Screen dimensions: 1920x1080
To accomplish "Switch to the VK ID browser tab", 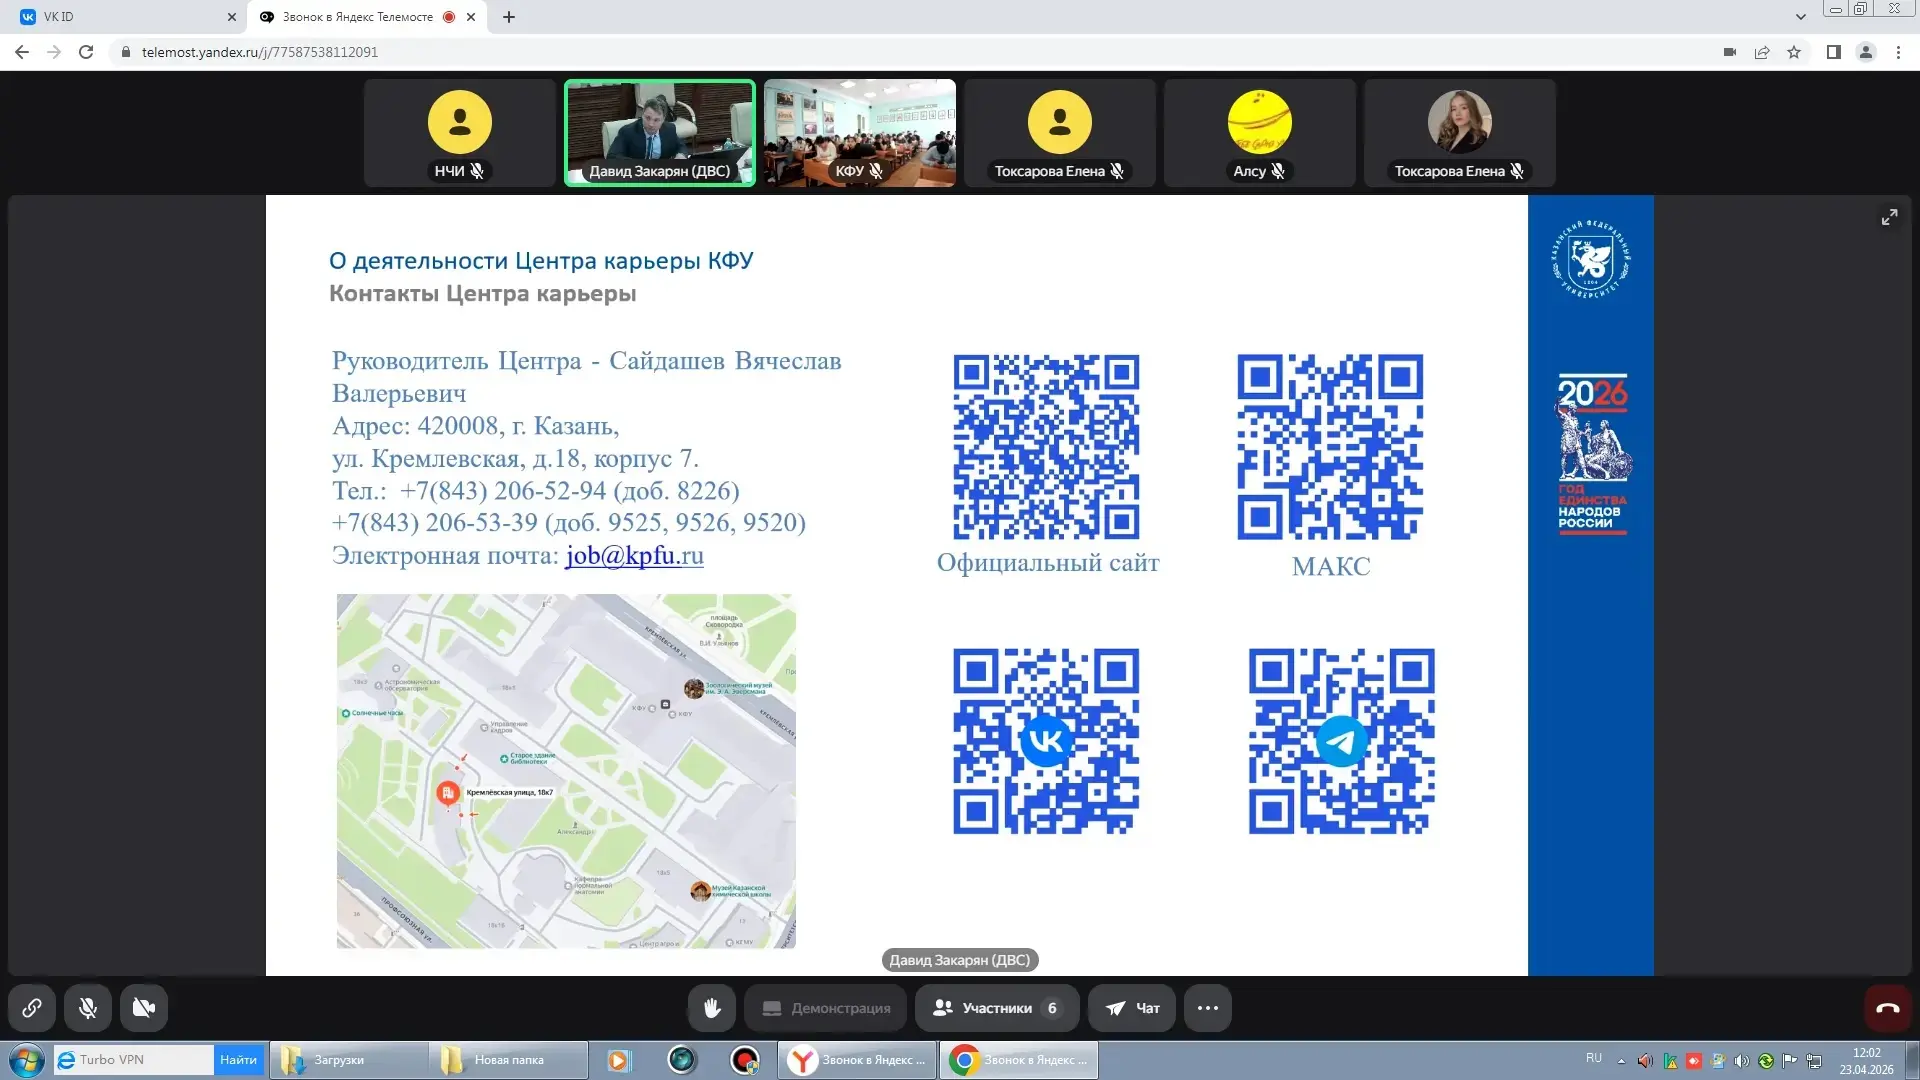I will point(125,17).
